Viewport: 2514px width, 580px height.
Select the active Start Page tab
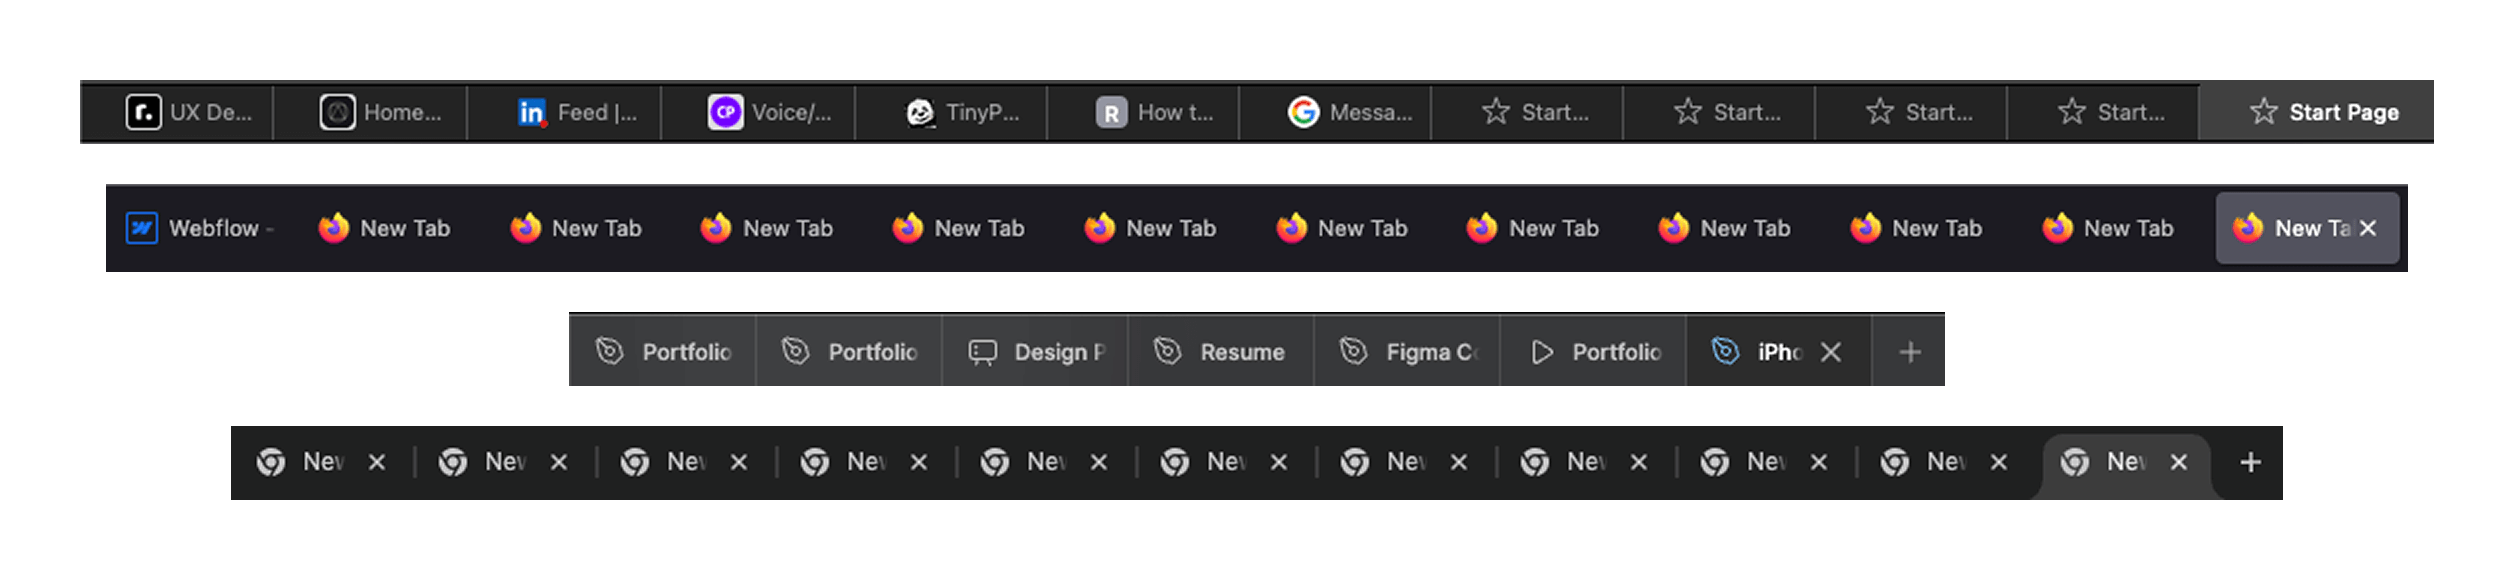[2316, 112]
